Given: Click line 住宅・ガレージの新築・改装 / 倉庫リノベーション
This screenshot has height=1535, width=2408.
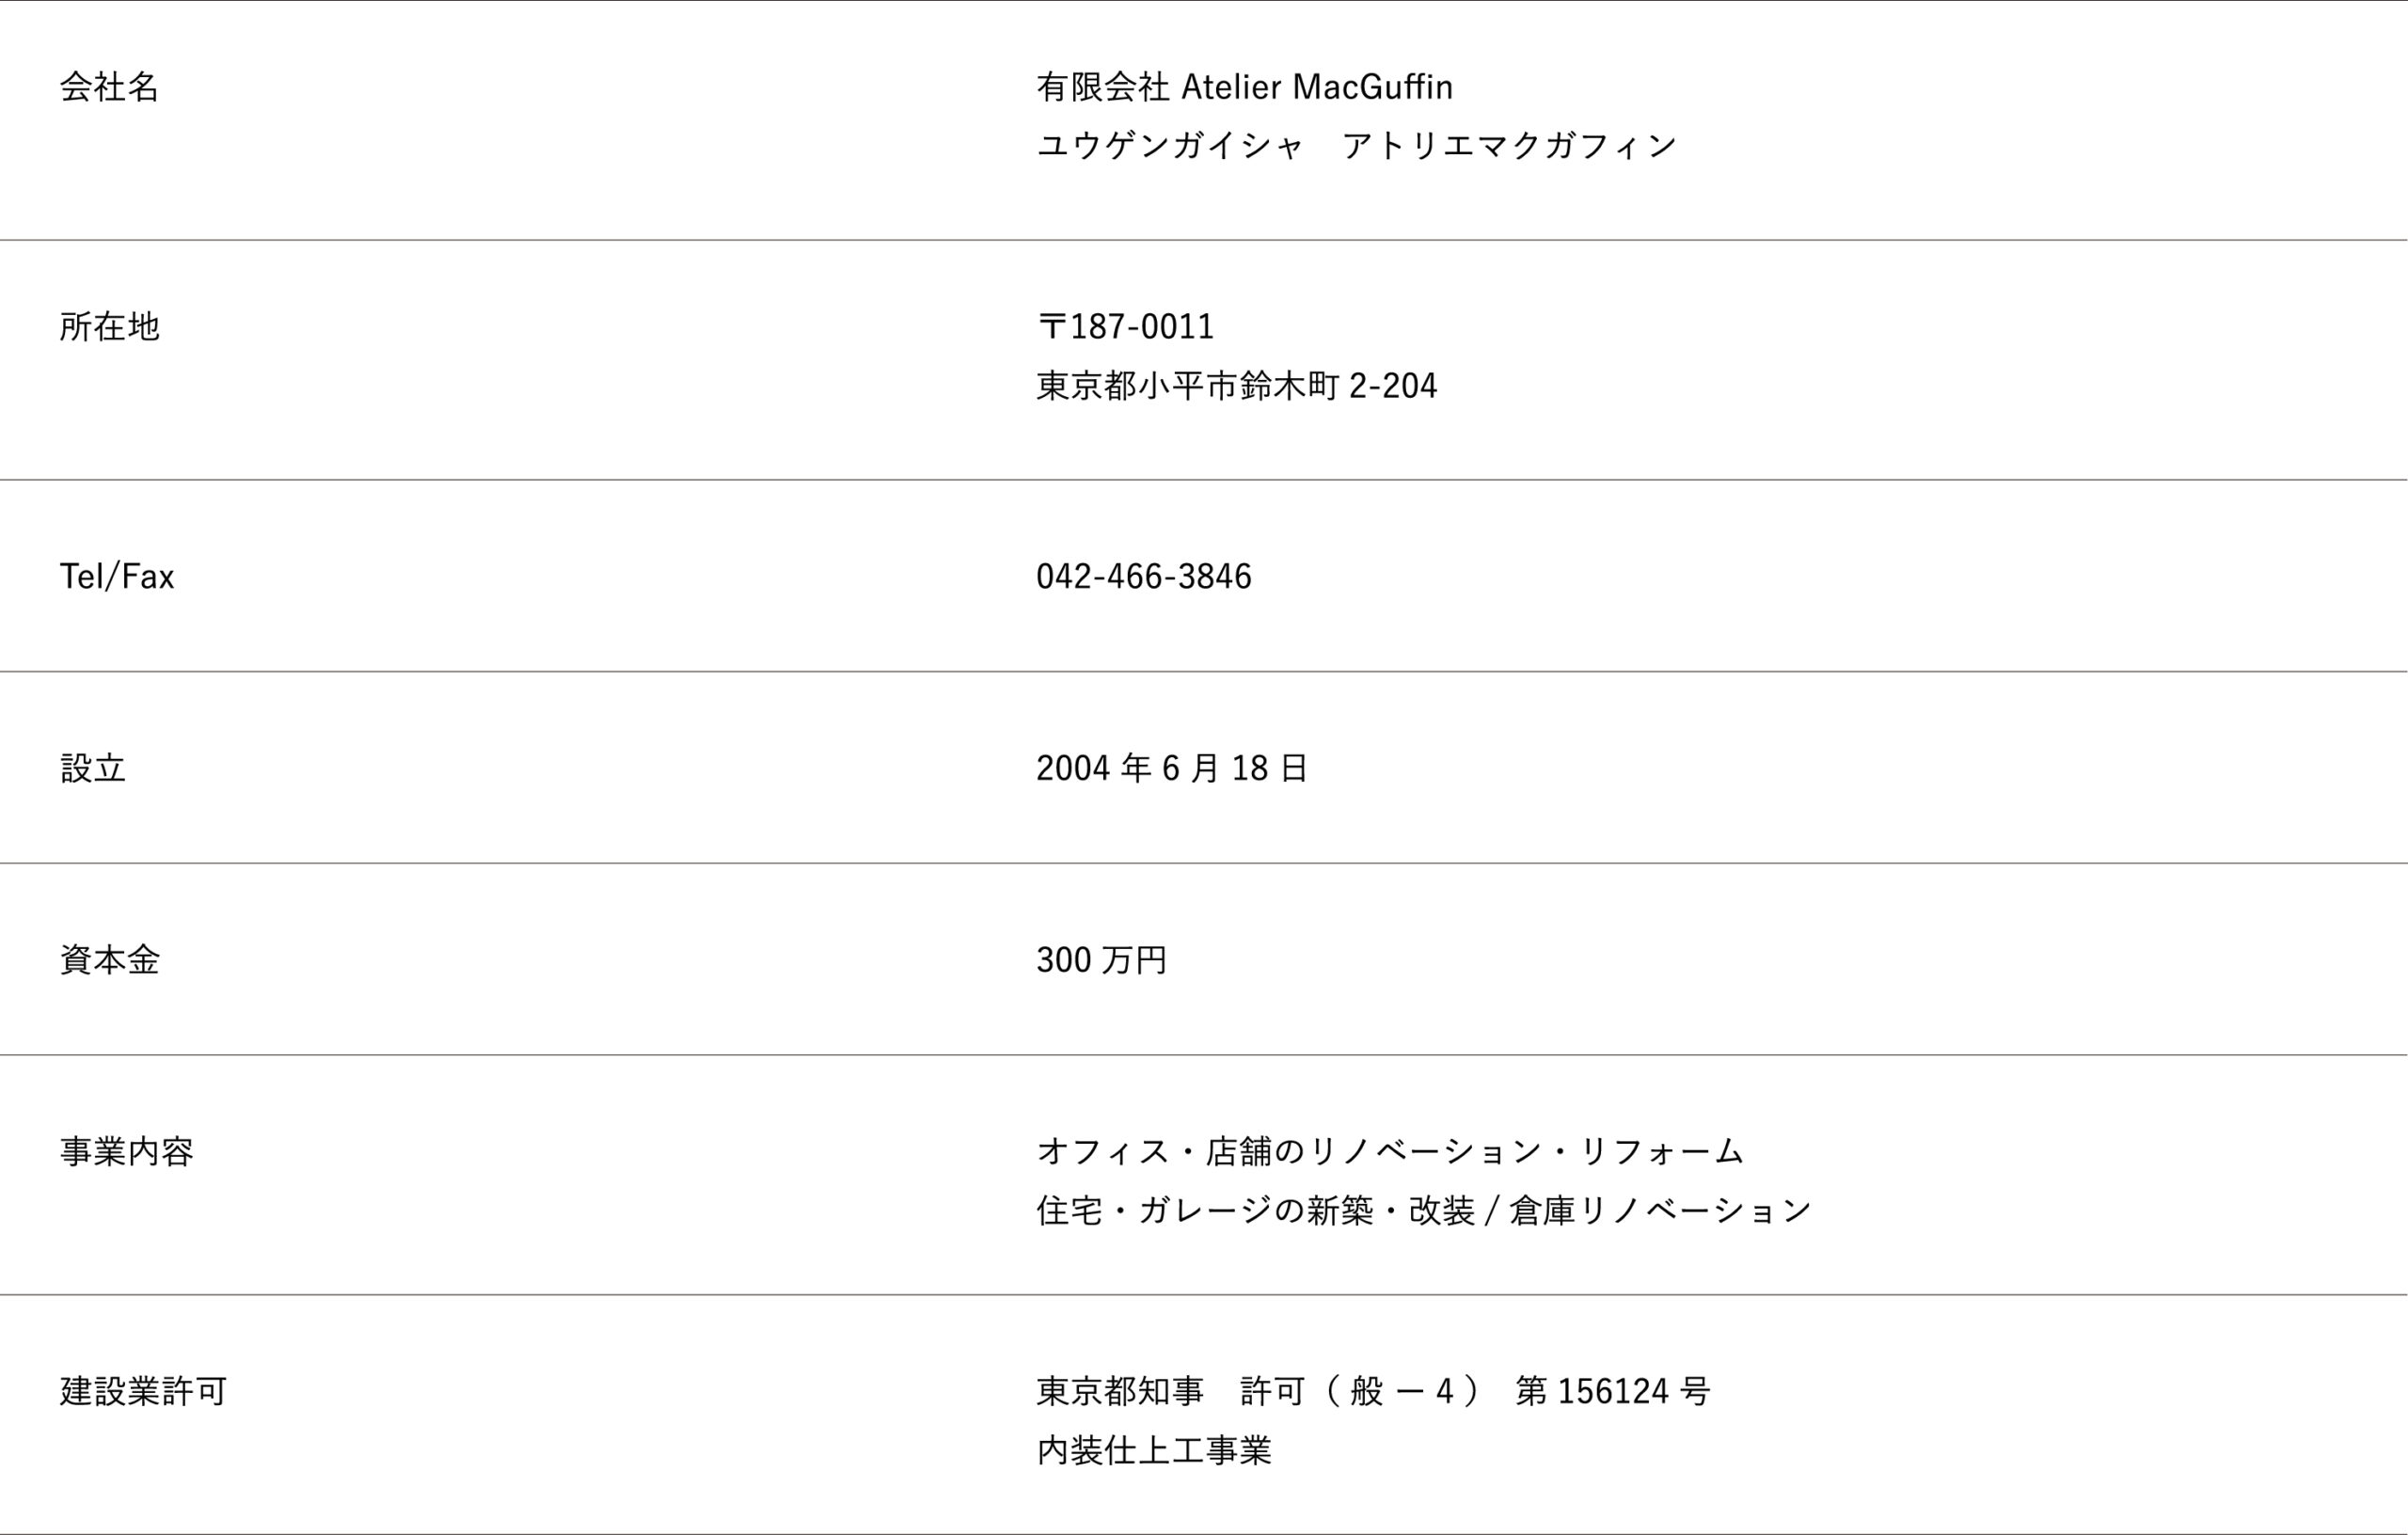Looking at the screenshot, I should coord(1424,1211).
